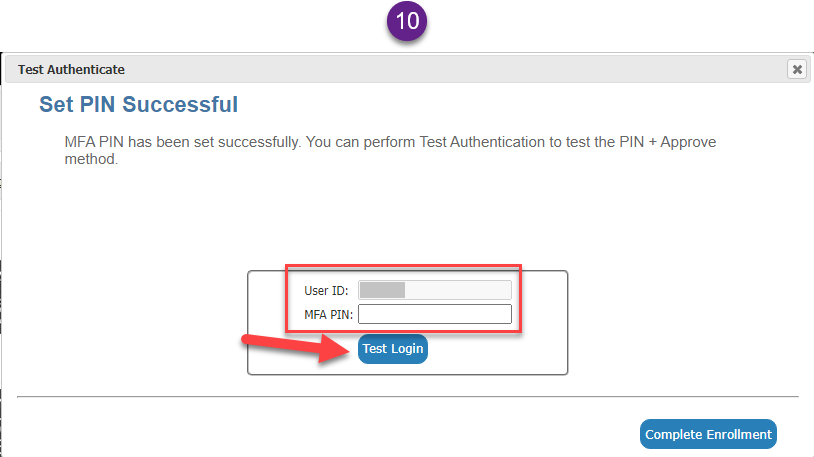814x457 pixels.
Task: Select the step 10 purple badge
Action: pyautogui.click(x=406, y=20)
